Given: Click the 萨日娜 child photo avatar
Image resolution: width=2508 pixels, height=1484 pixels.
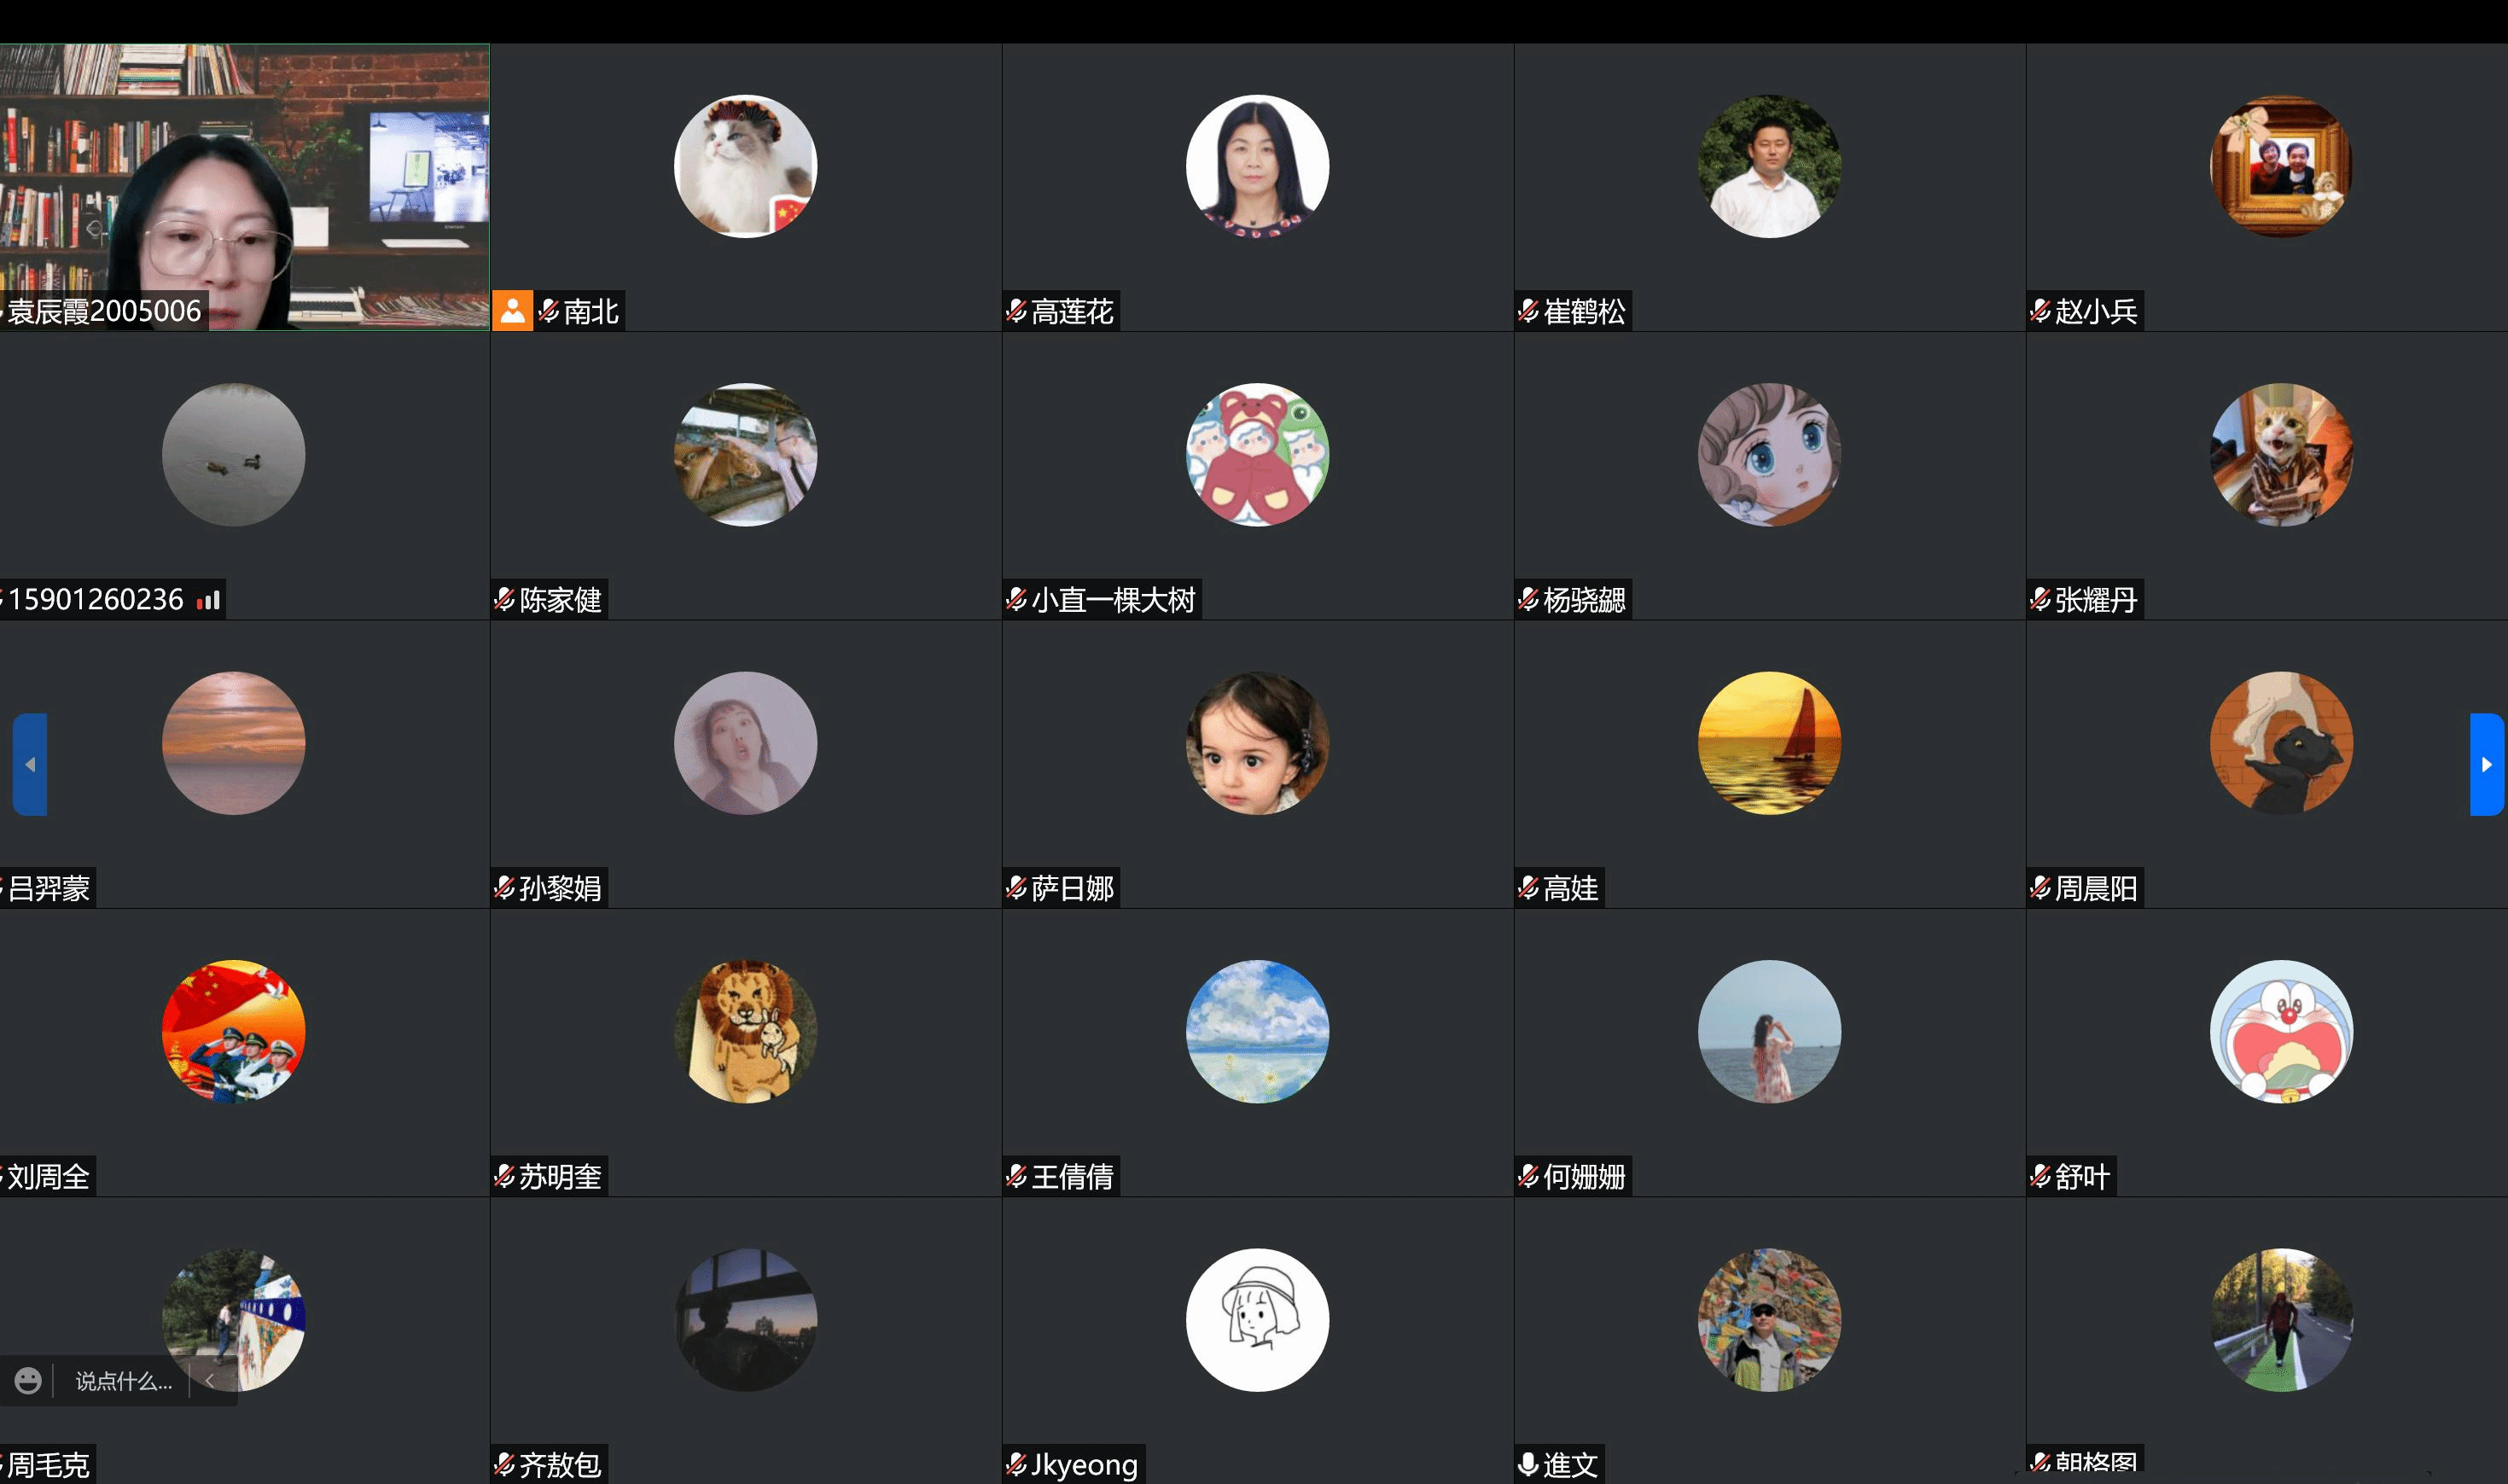Looking at the screenshot, I should click(1258, 743).
